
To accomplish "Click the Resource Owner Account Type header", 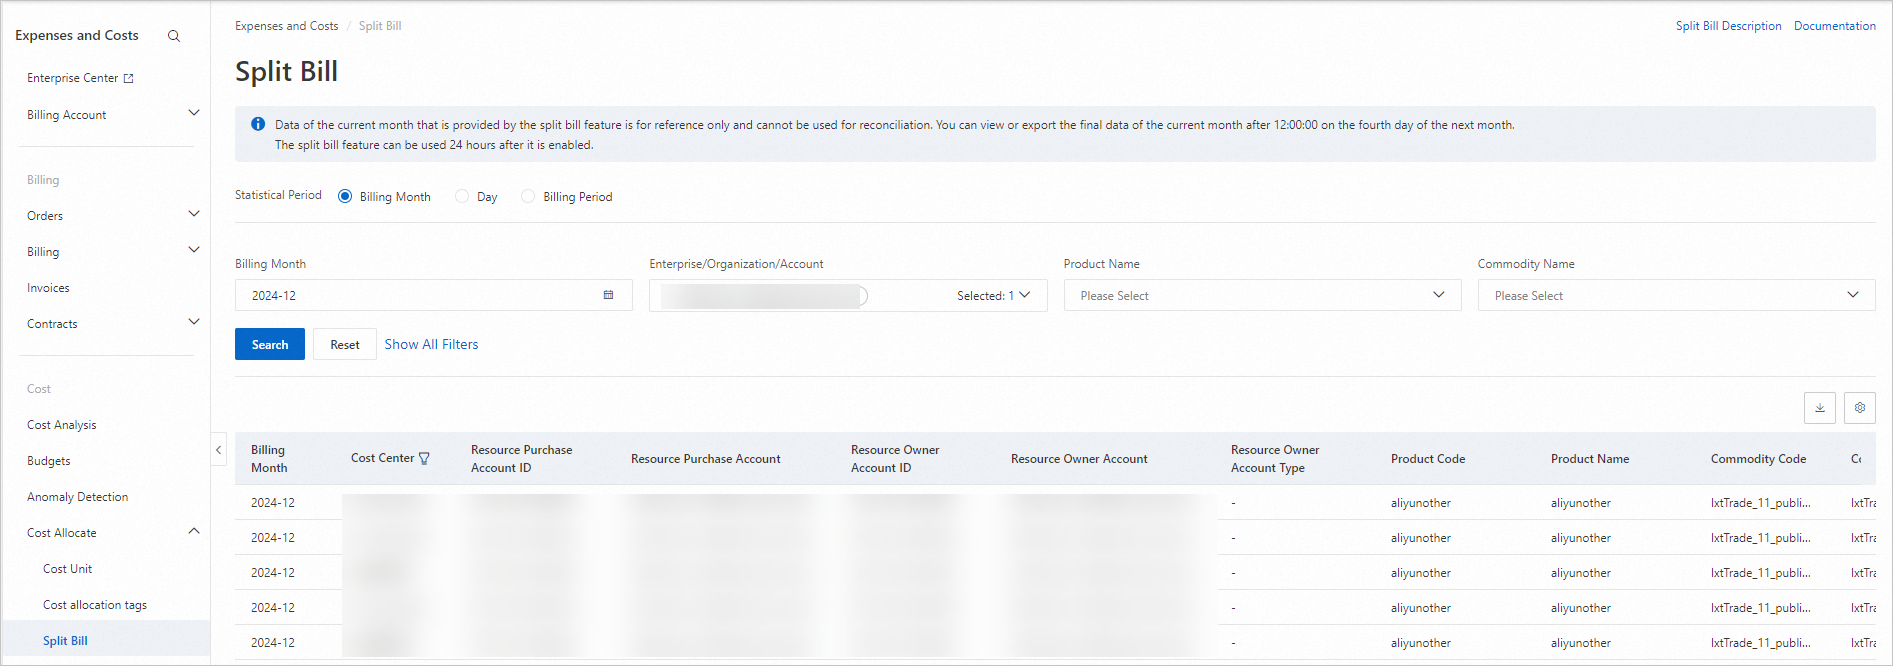I will pyautogui.click(x=1275, y=459).
